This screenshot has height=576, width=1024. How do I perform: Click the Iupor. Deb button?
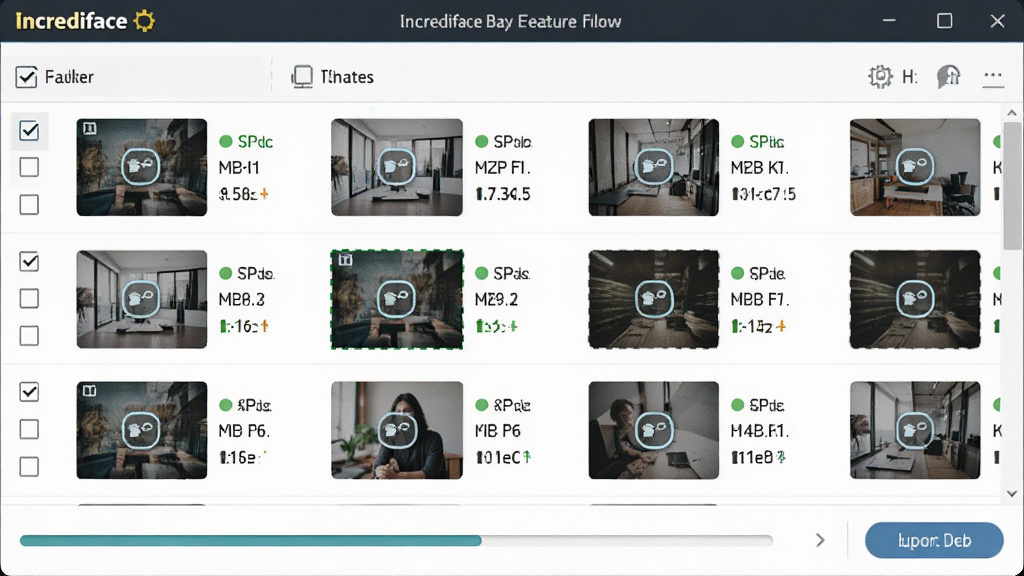[x=934, y=540]
